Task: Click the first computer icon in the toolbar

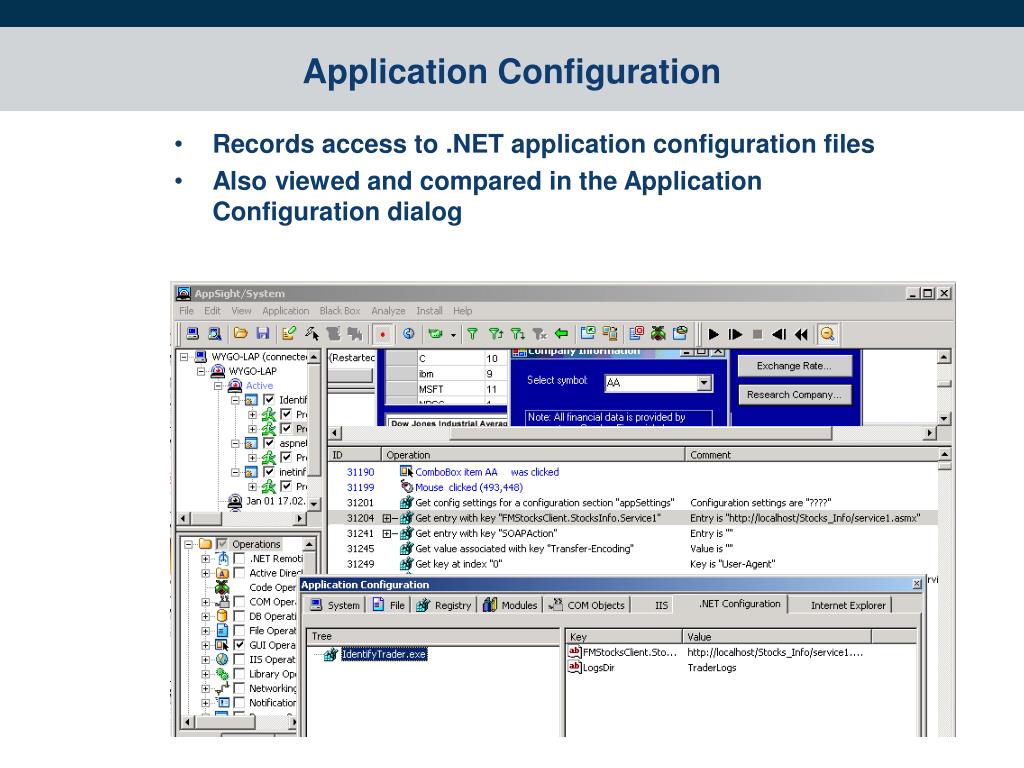Action: 192,334
